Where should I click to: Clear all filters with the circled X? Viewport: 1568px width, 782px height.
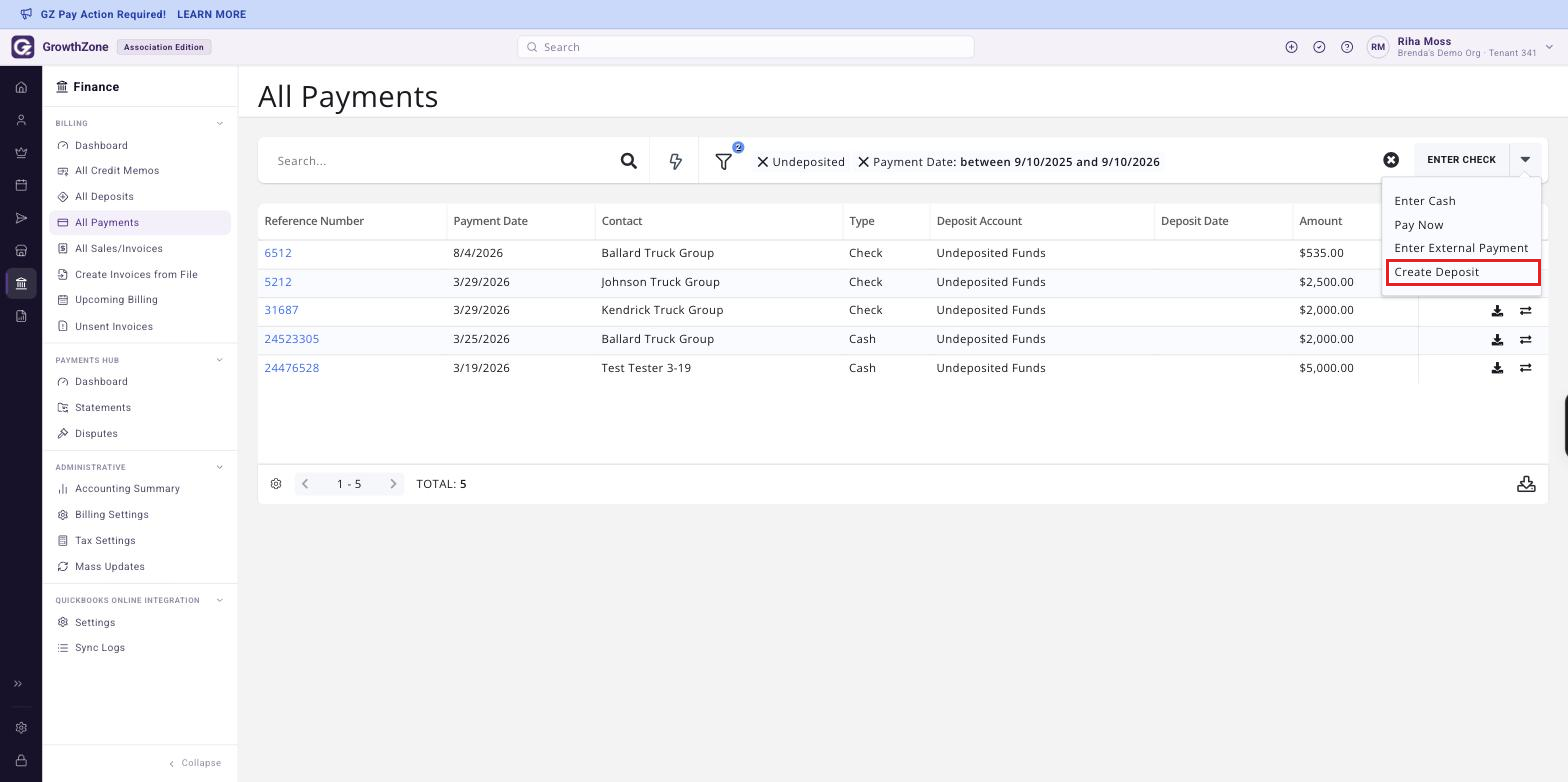(1391, 160)
